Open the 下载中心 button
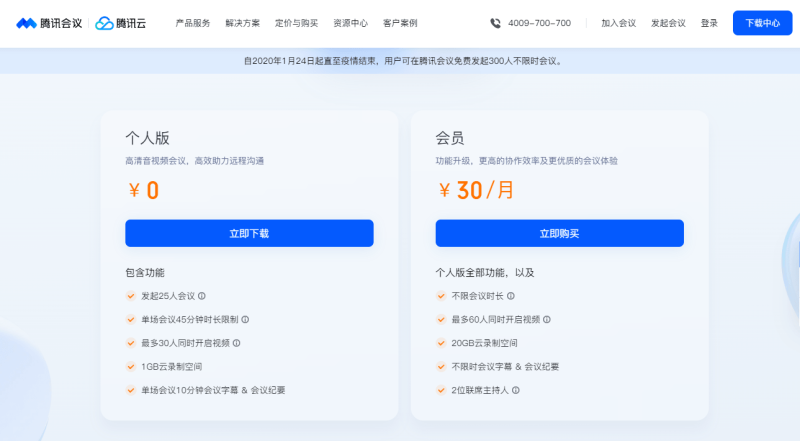The width and height of the screenshot is (800, 441). (x=762, y=23)
